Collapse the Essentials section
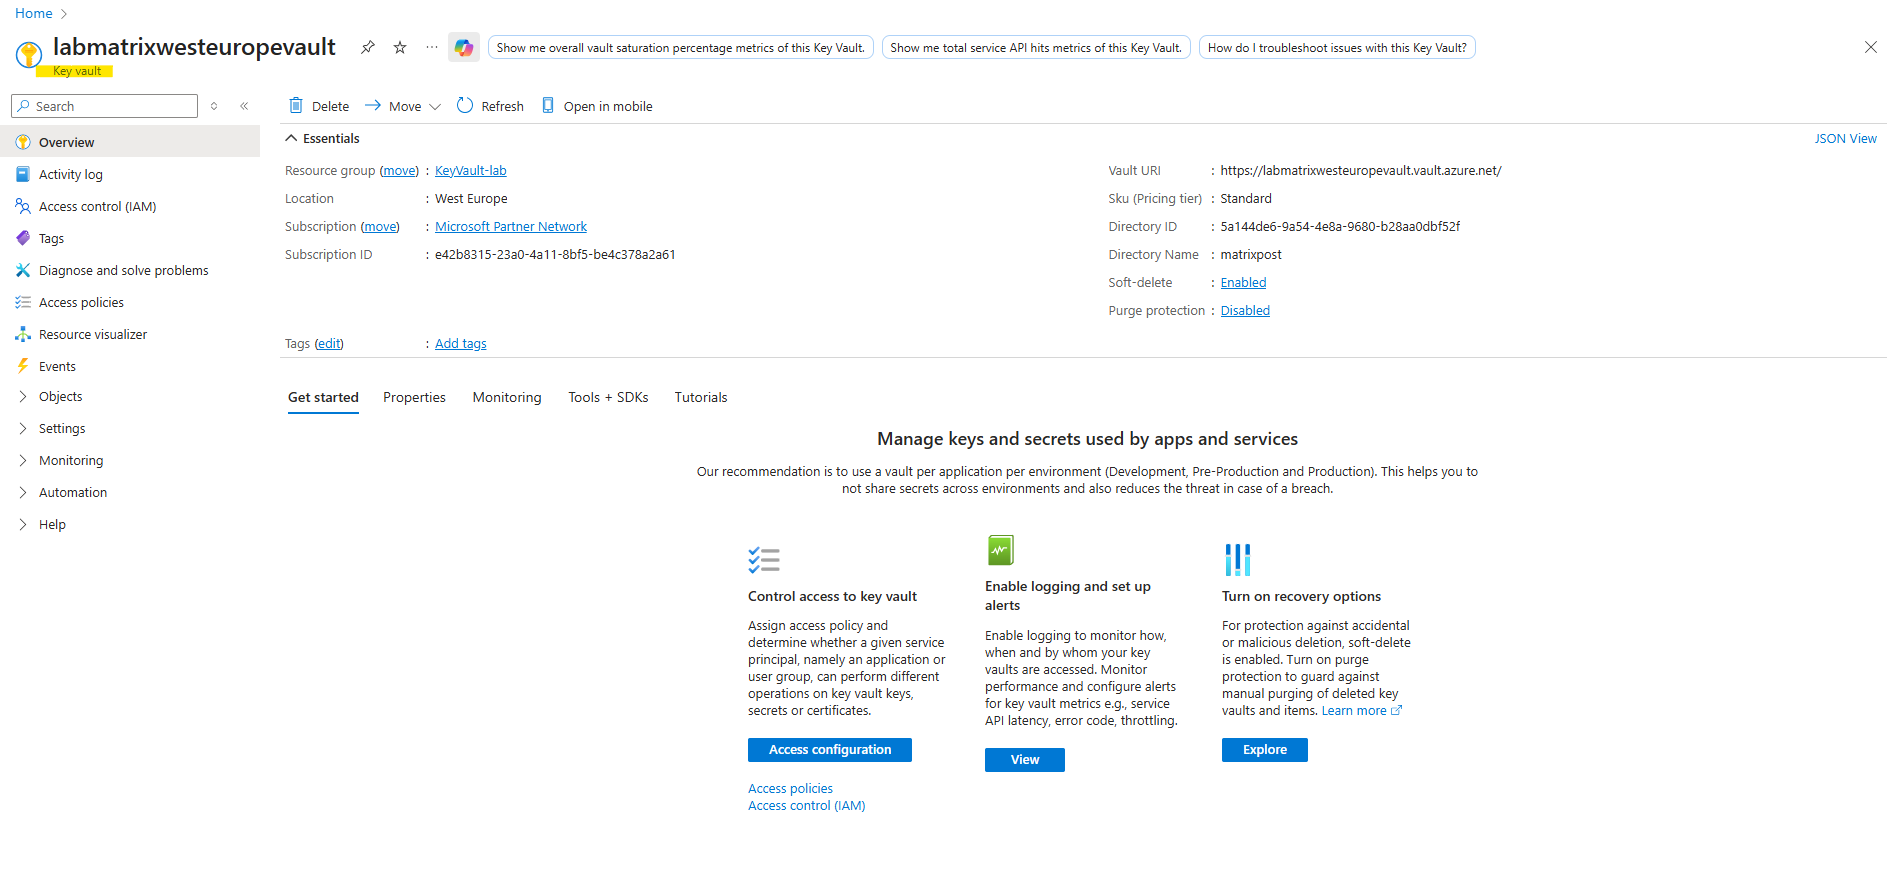This screenshot has height=894, width=1900. 291,138
